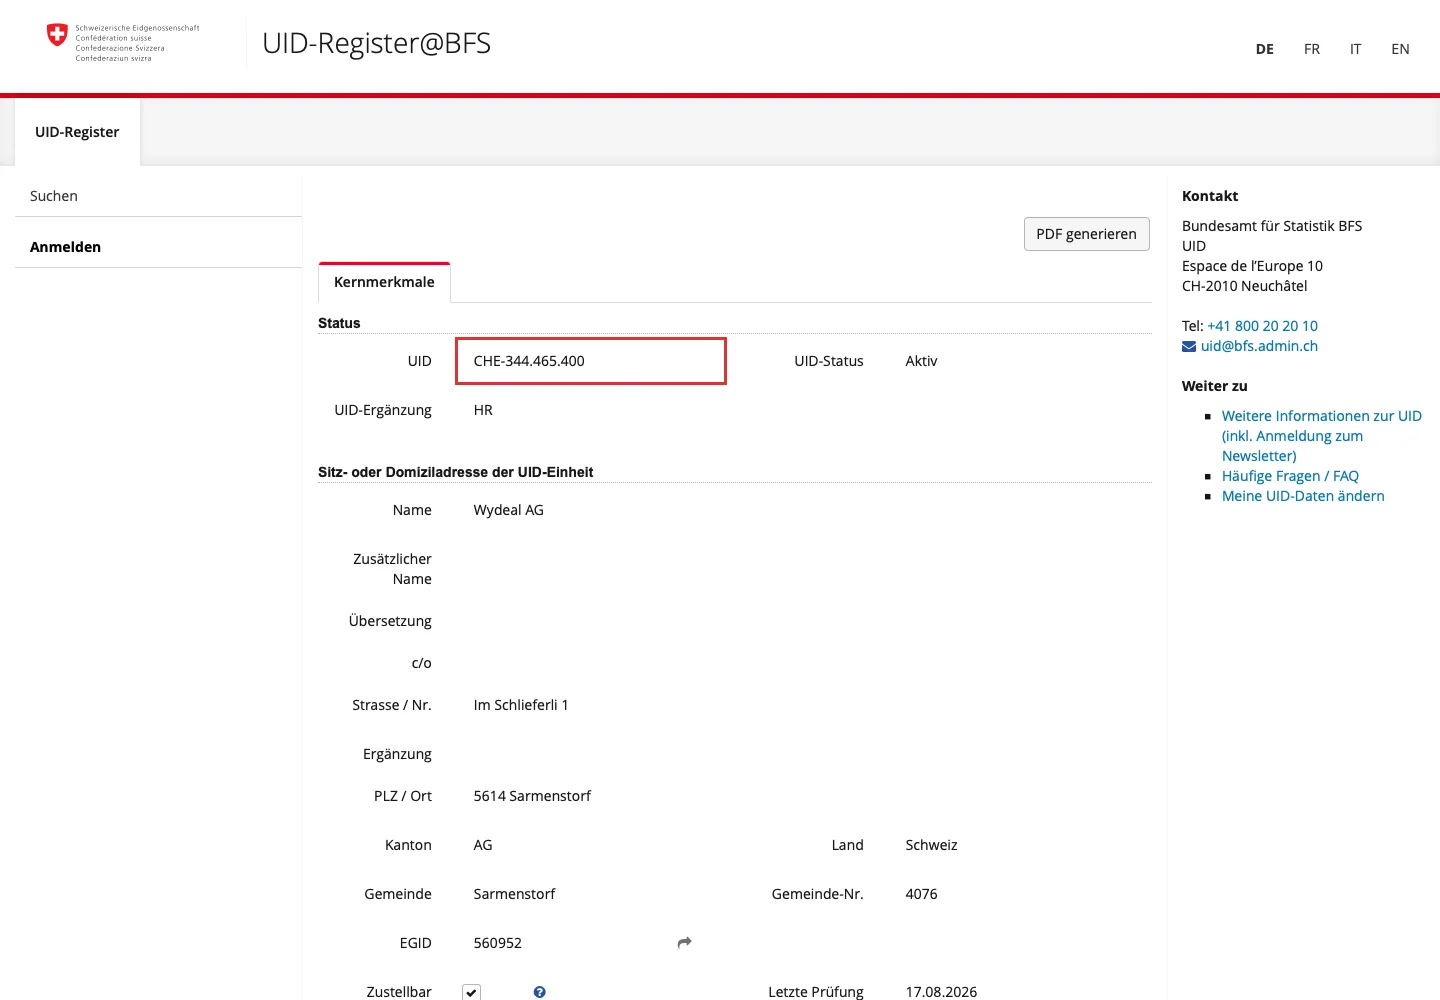
Task: Click the UID value CHE-344.465.400
Action: [529, 361]
